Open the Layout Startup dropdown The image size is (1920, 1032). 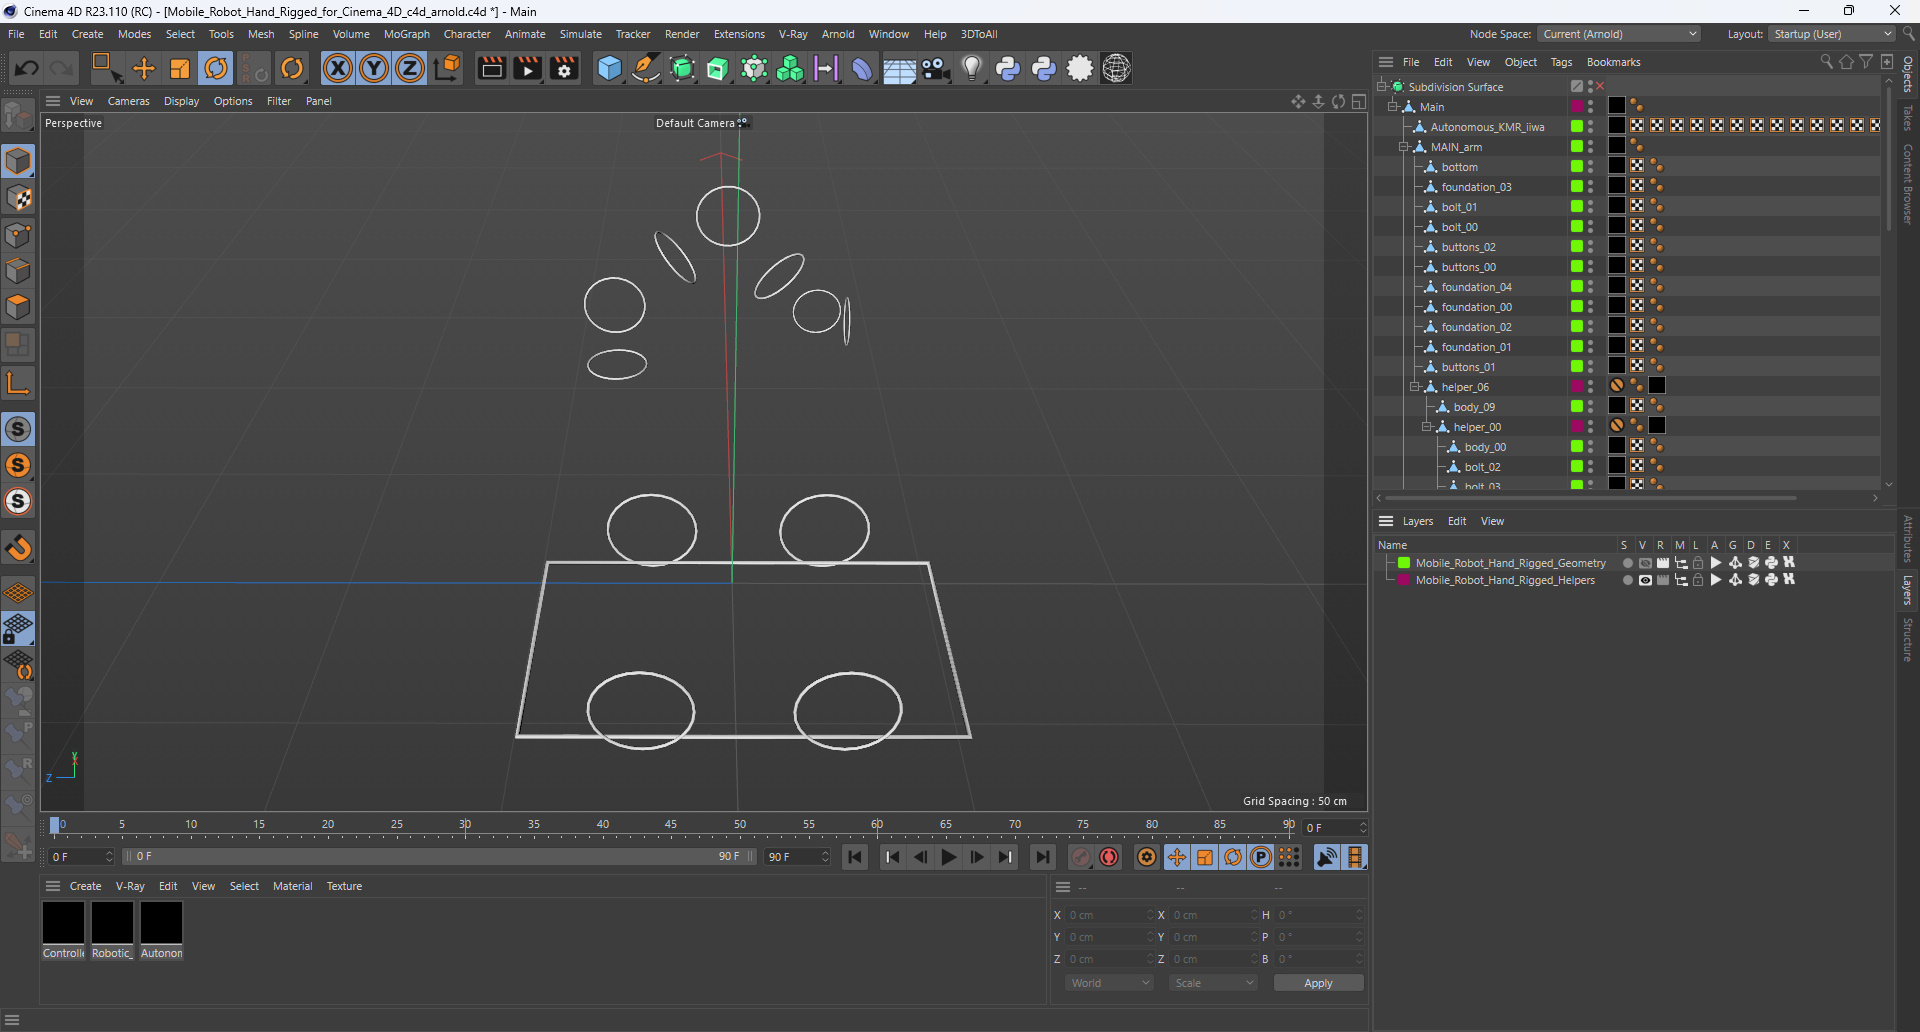pos(1832,34)
